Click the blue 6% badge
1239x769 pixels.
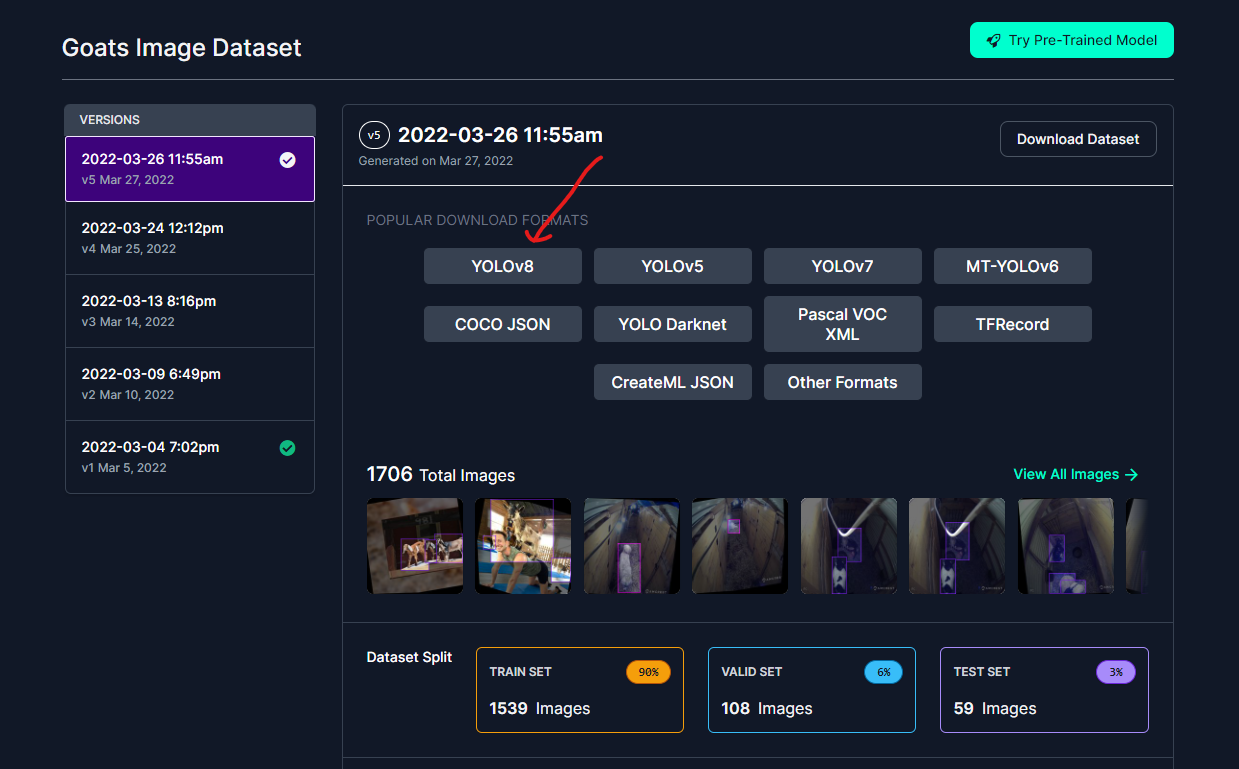pos(884,672)
